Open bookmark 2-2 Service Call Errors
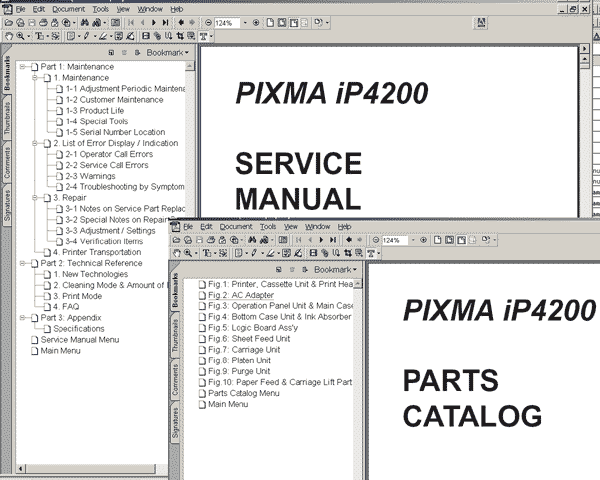Image resolution: width=600 pixels, height=480 pixels. (x=107, y=165)
